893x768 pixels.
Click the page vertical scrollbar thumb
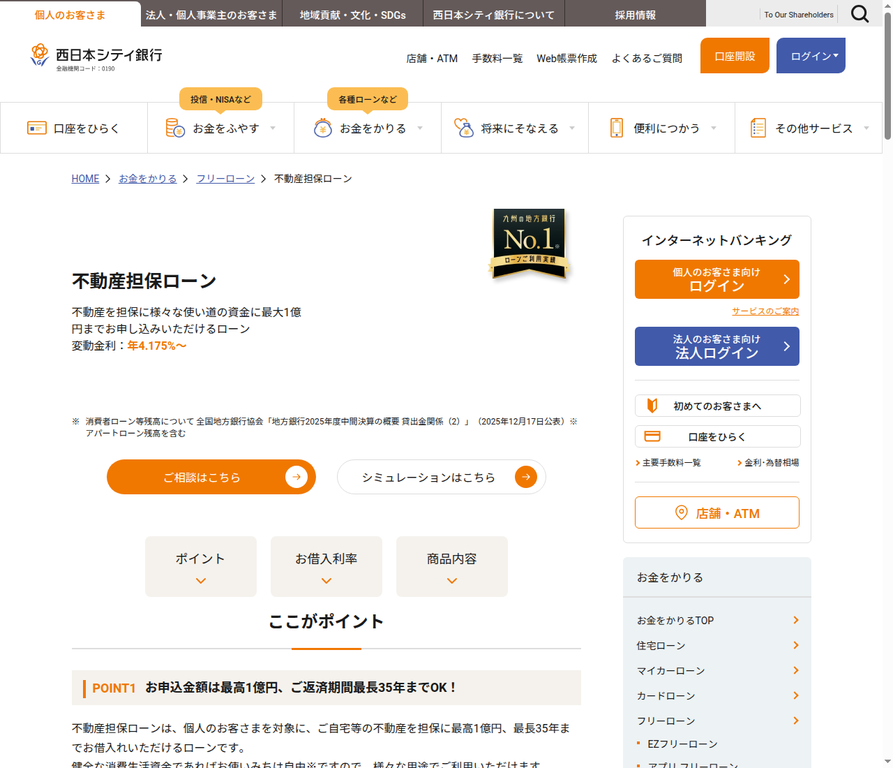coord(887,76)
